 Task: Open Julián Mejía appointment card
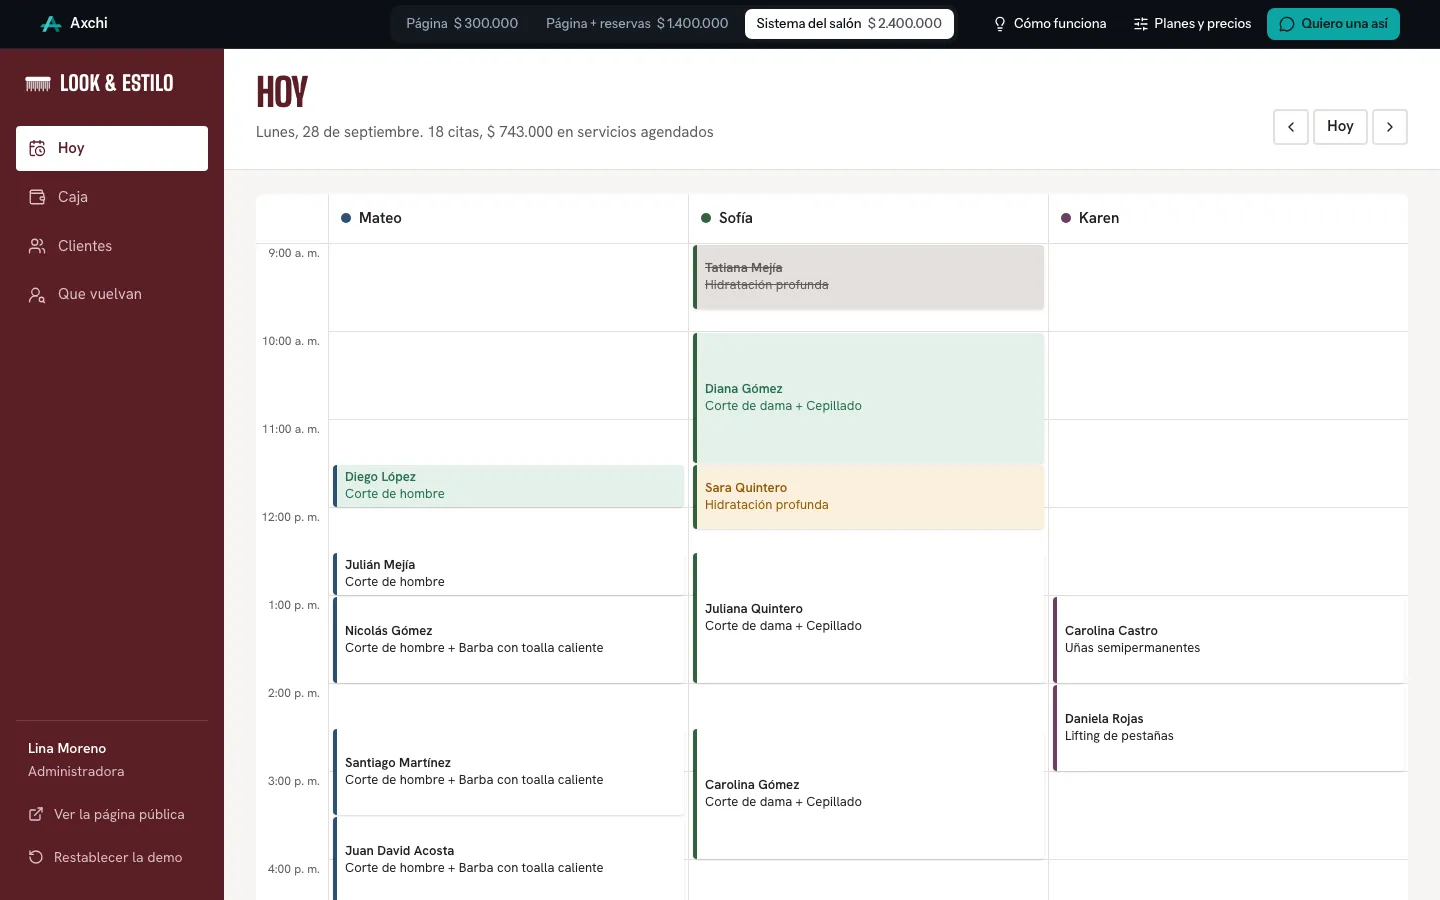(509, 574)
